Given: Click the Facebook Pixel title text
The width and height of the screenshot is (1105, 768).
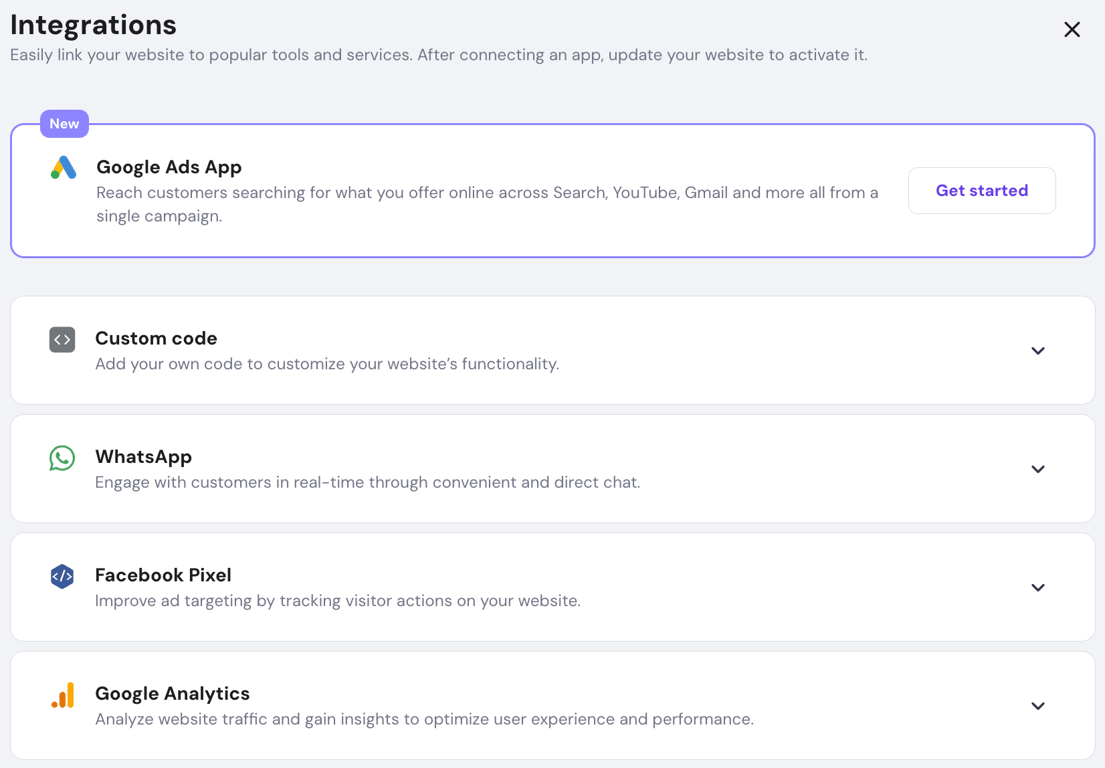Looking at the screenshot, I should click(x=163, y=575).
